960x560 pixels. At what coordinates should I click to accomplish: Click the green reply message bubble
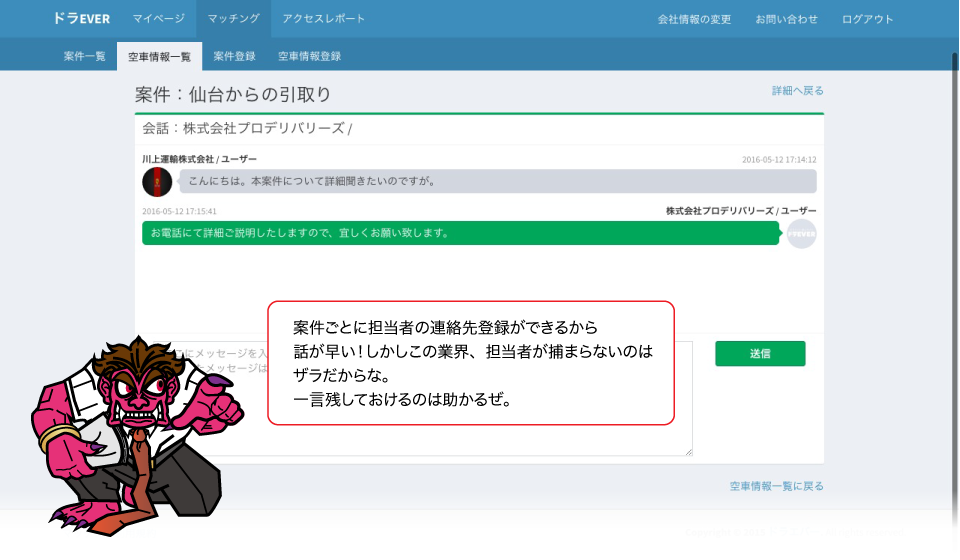coord(460,233)
